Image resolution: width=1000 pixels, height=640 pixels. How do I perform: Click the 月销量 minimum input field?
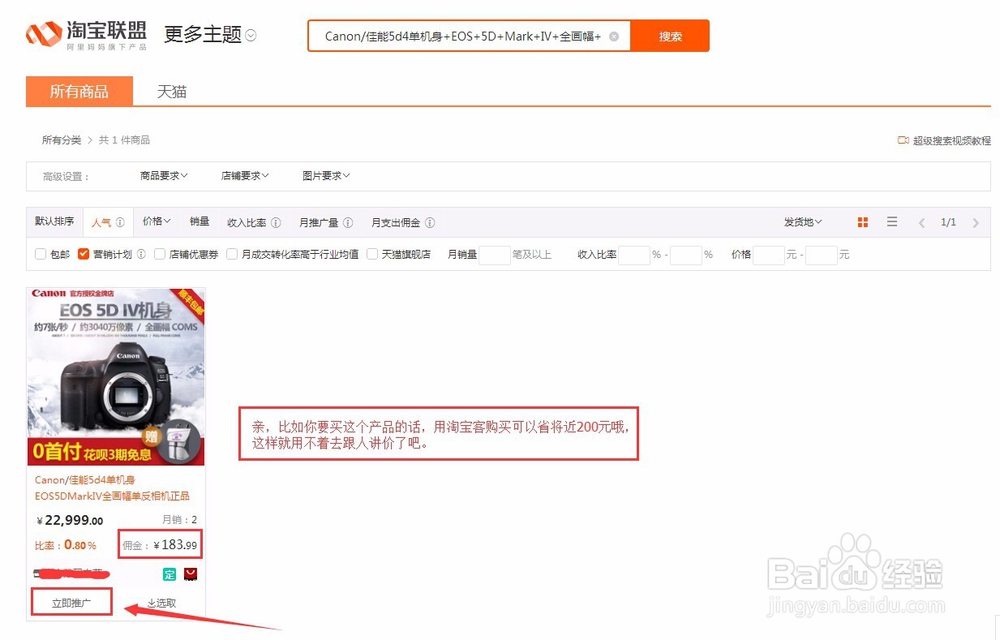click(x=494, y=255)
